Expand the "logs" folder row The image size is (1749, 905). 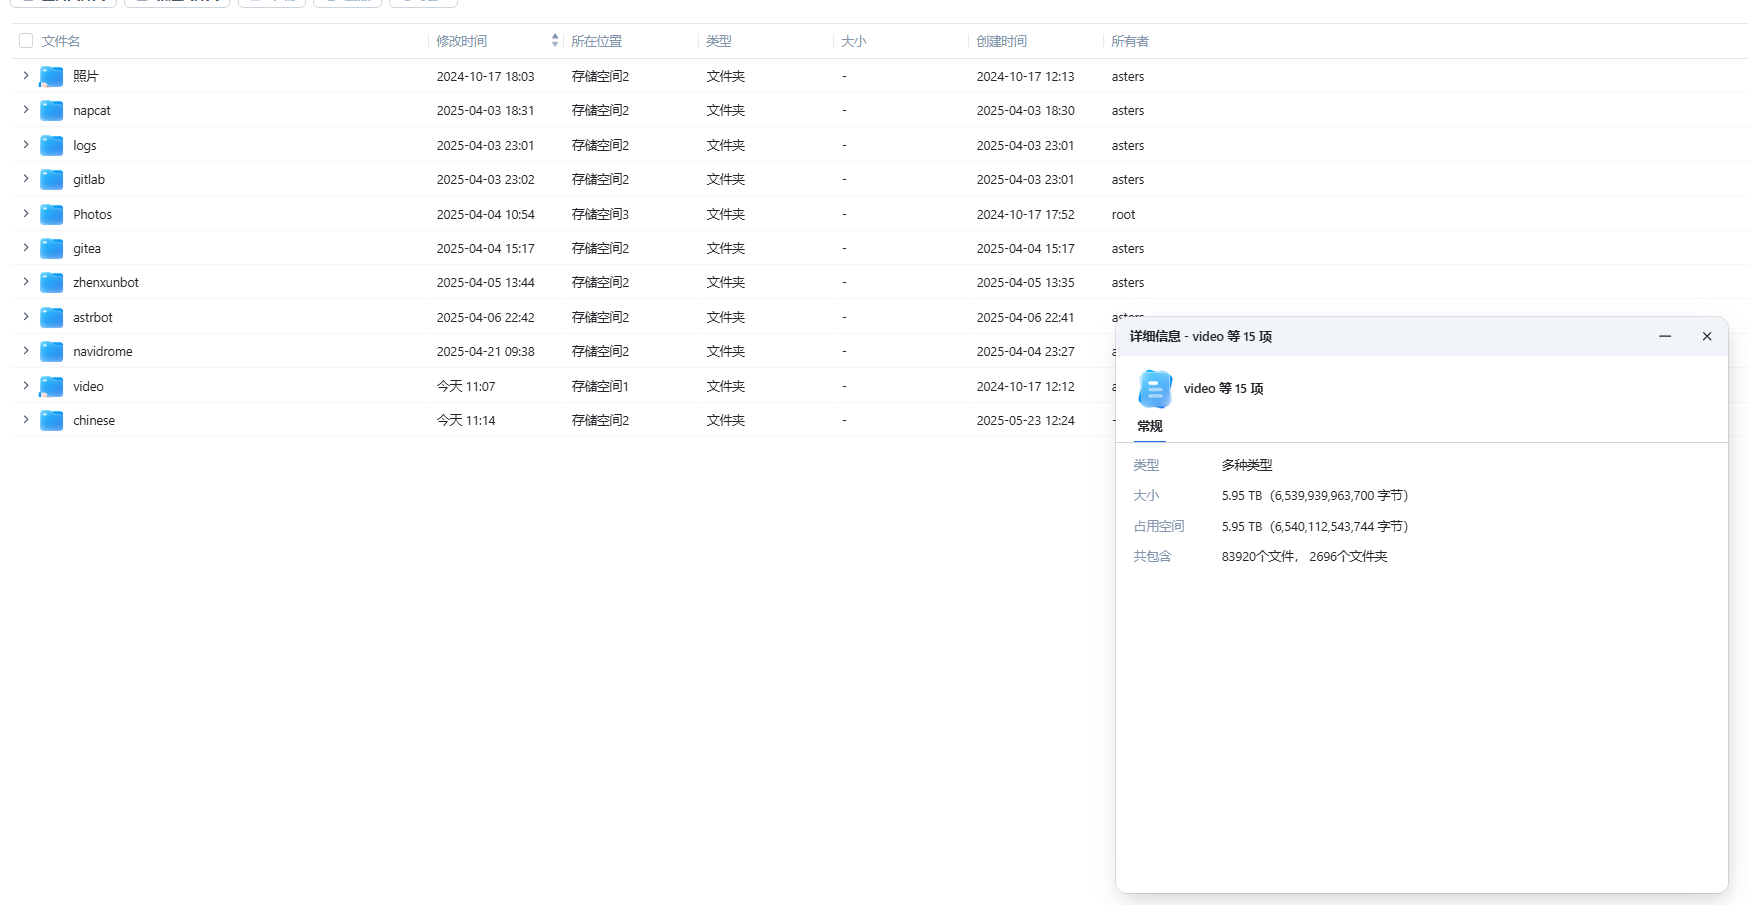click(x=25, y=145)
